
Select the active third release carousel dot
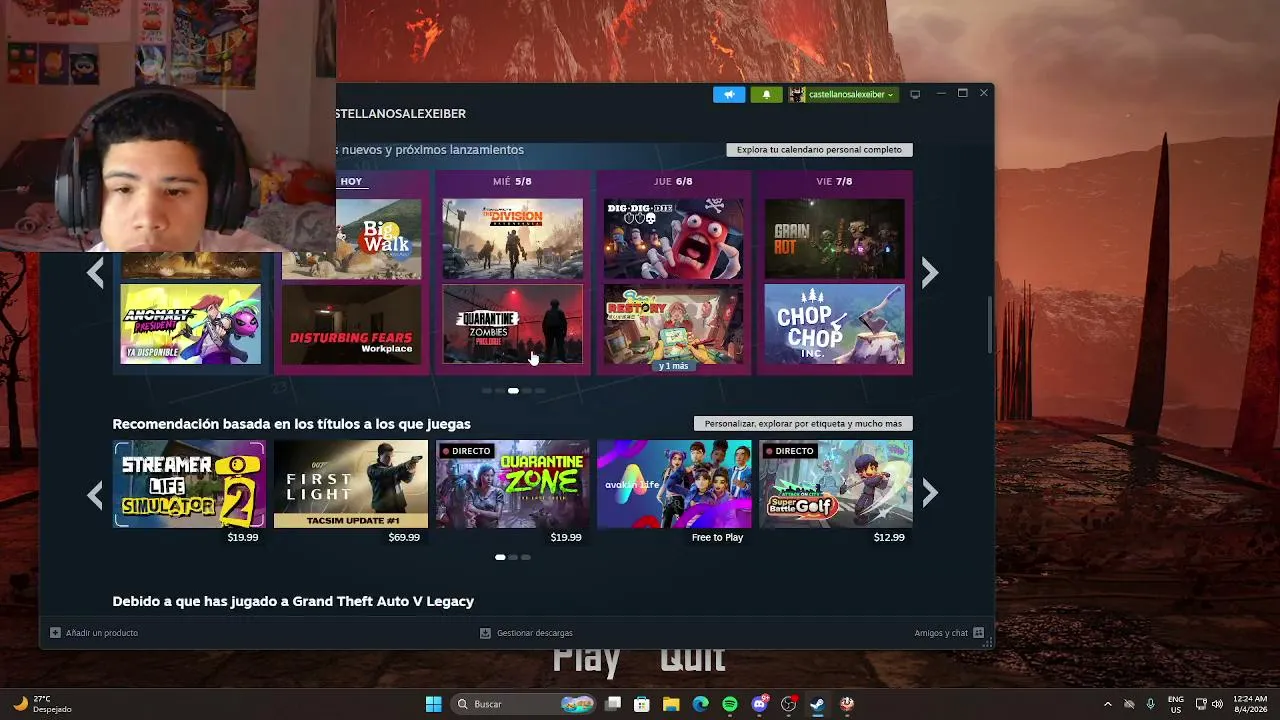tap(513, 391)
